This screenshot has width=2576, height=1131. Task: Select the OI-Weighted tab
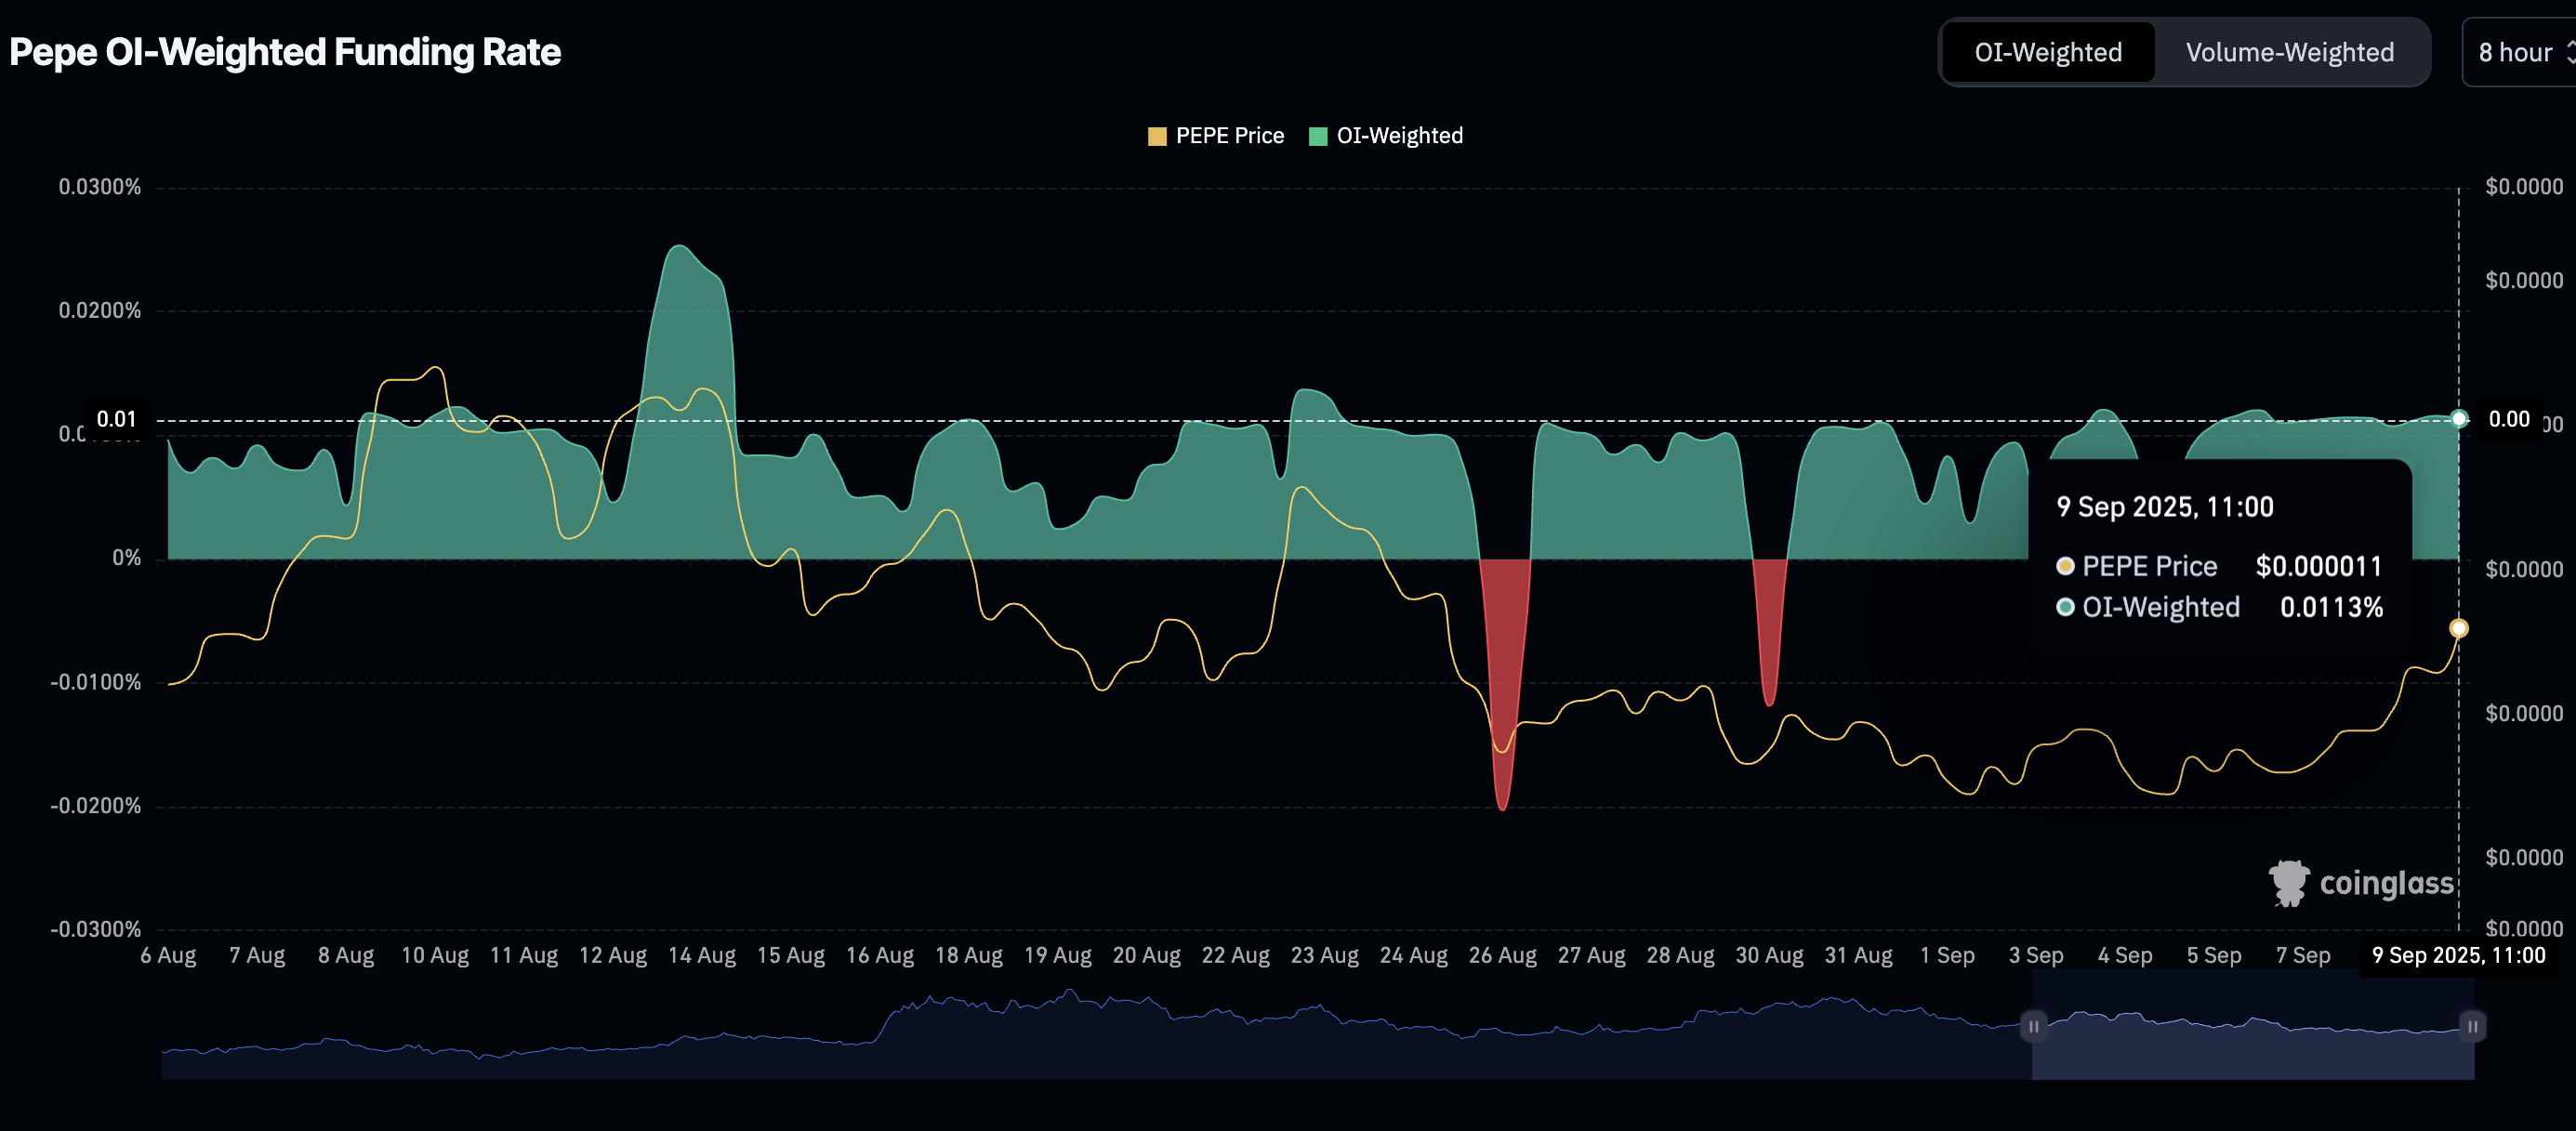(x=2047, y=52)
